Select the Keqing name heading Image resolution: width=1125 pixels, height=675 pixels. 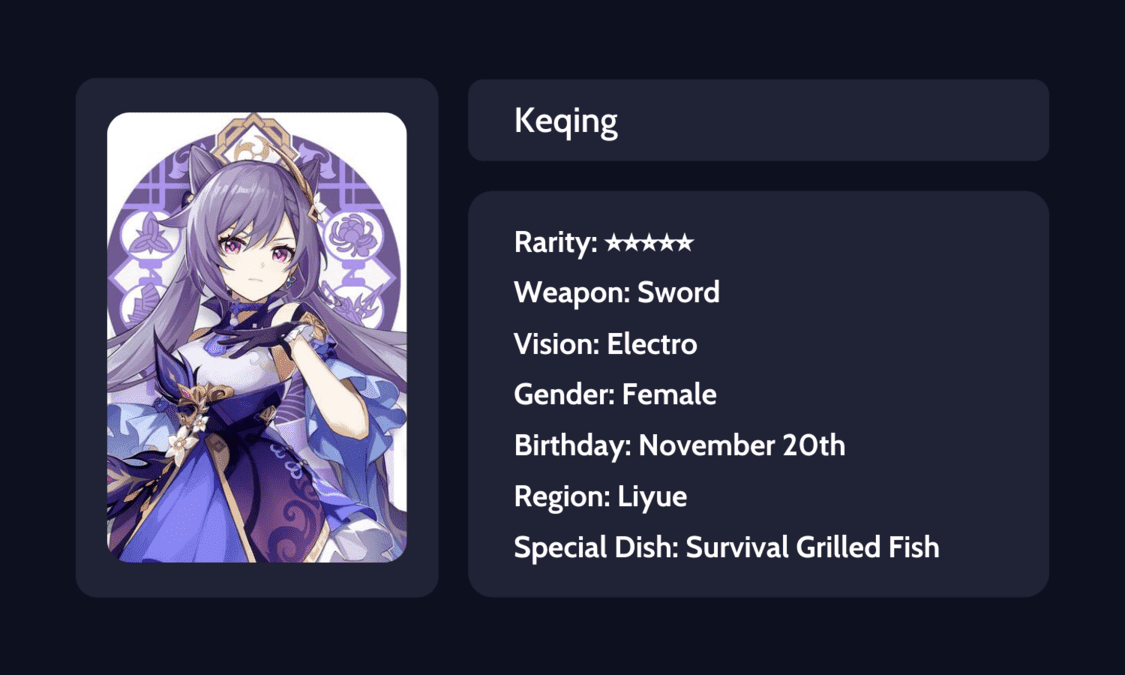(x=565, y=121)
